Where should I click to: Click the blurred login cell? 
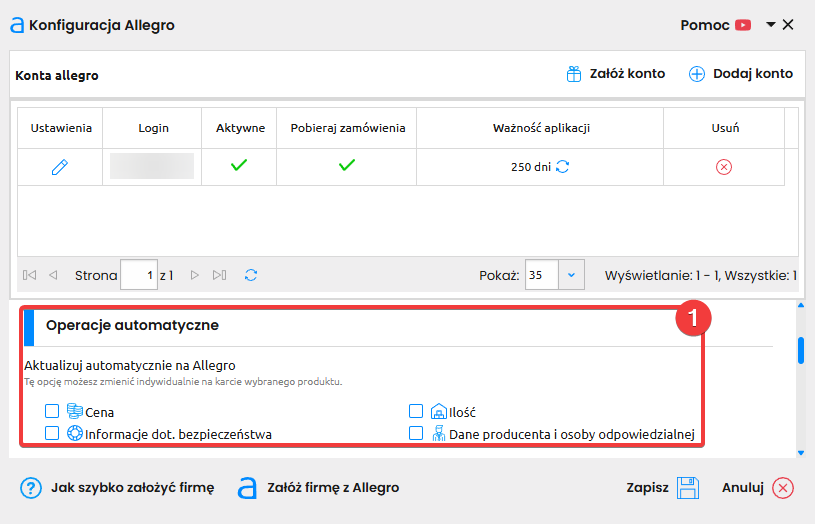coord(152,166)
